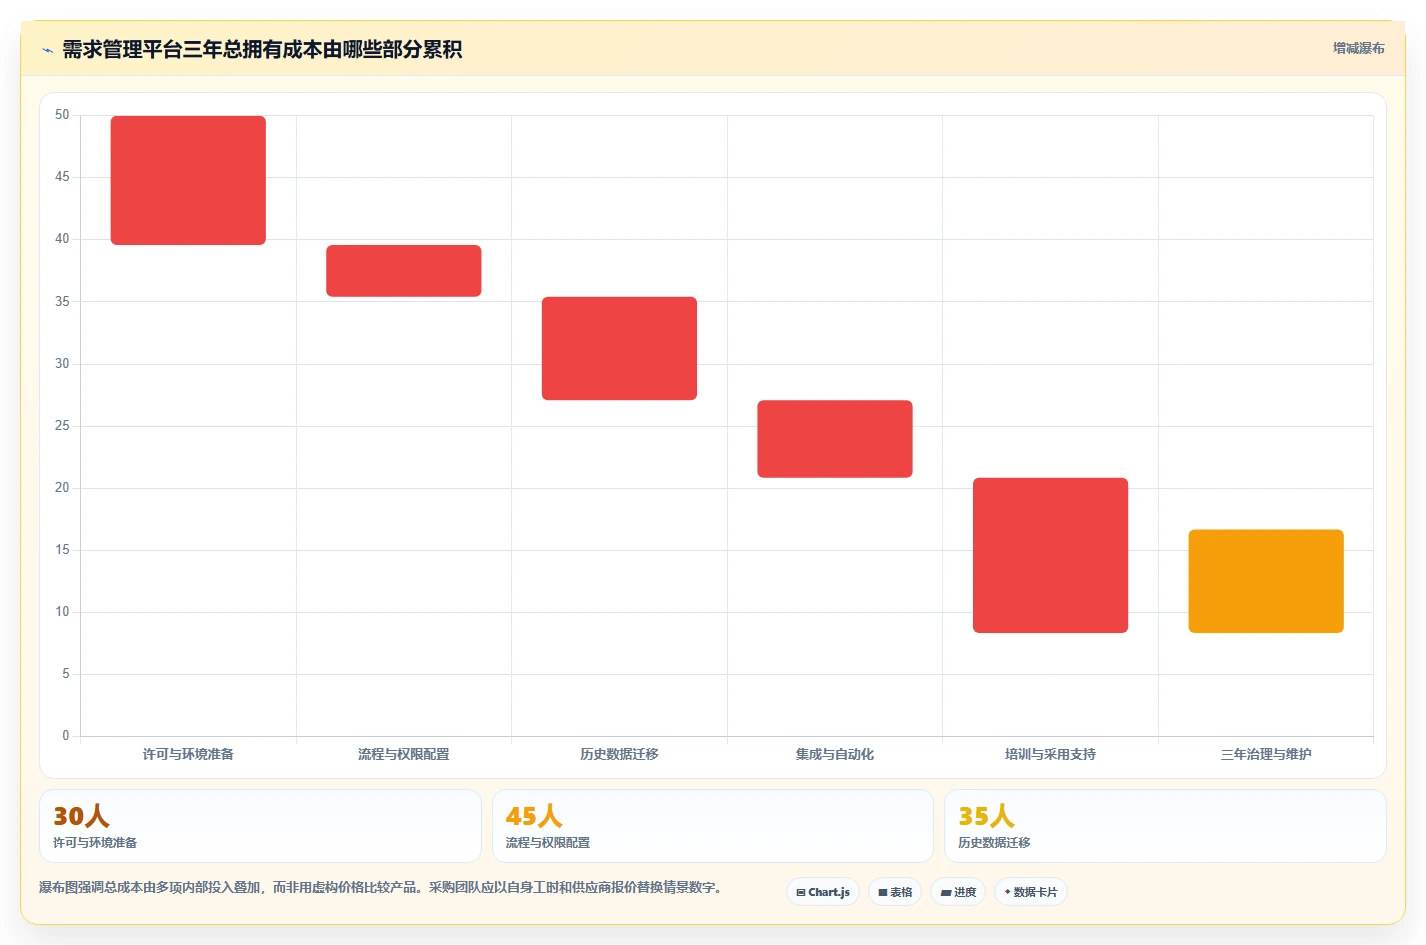Click the footnote text starting 瀑布图强调总成本

[x=380, y=887]
